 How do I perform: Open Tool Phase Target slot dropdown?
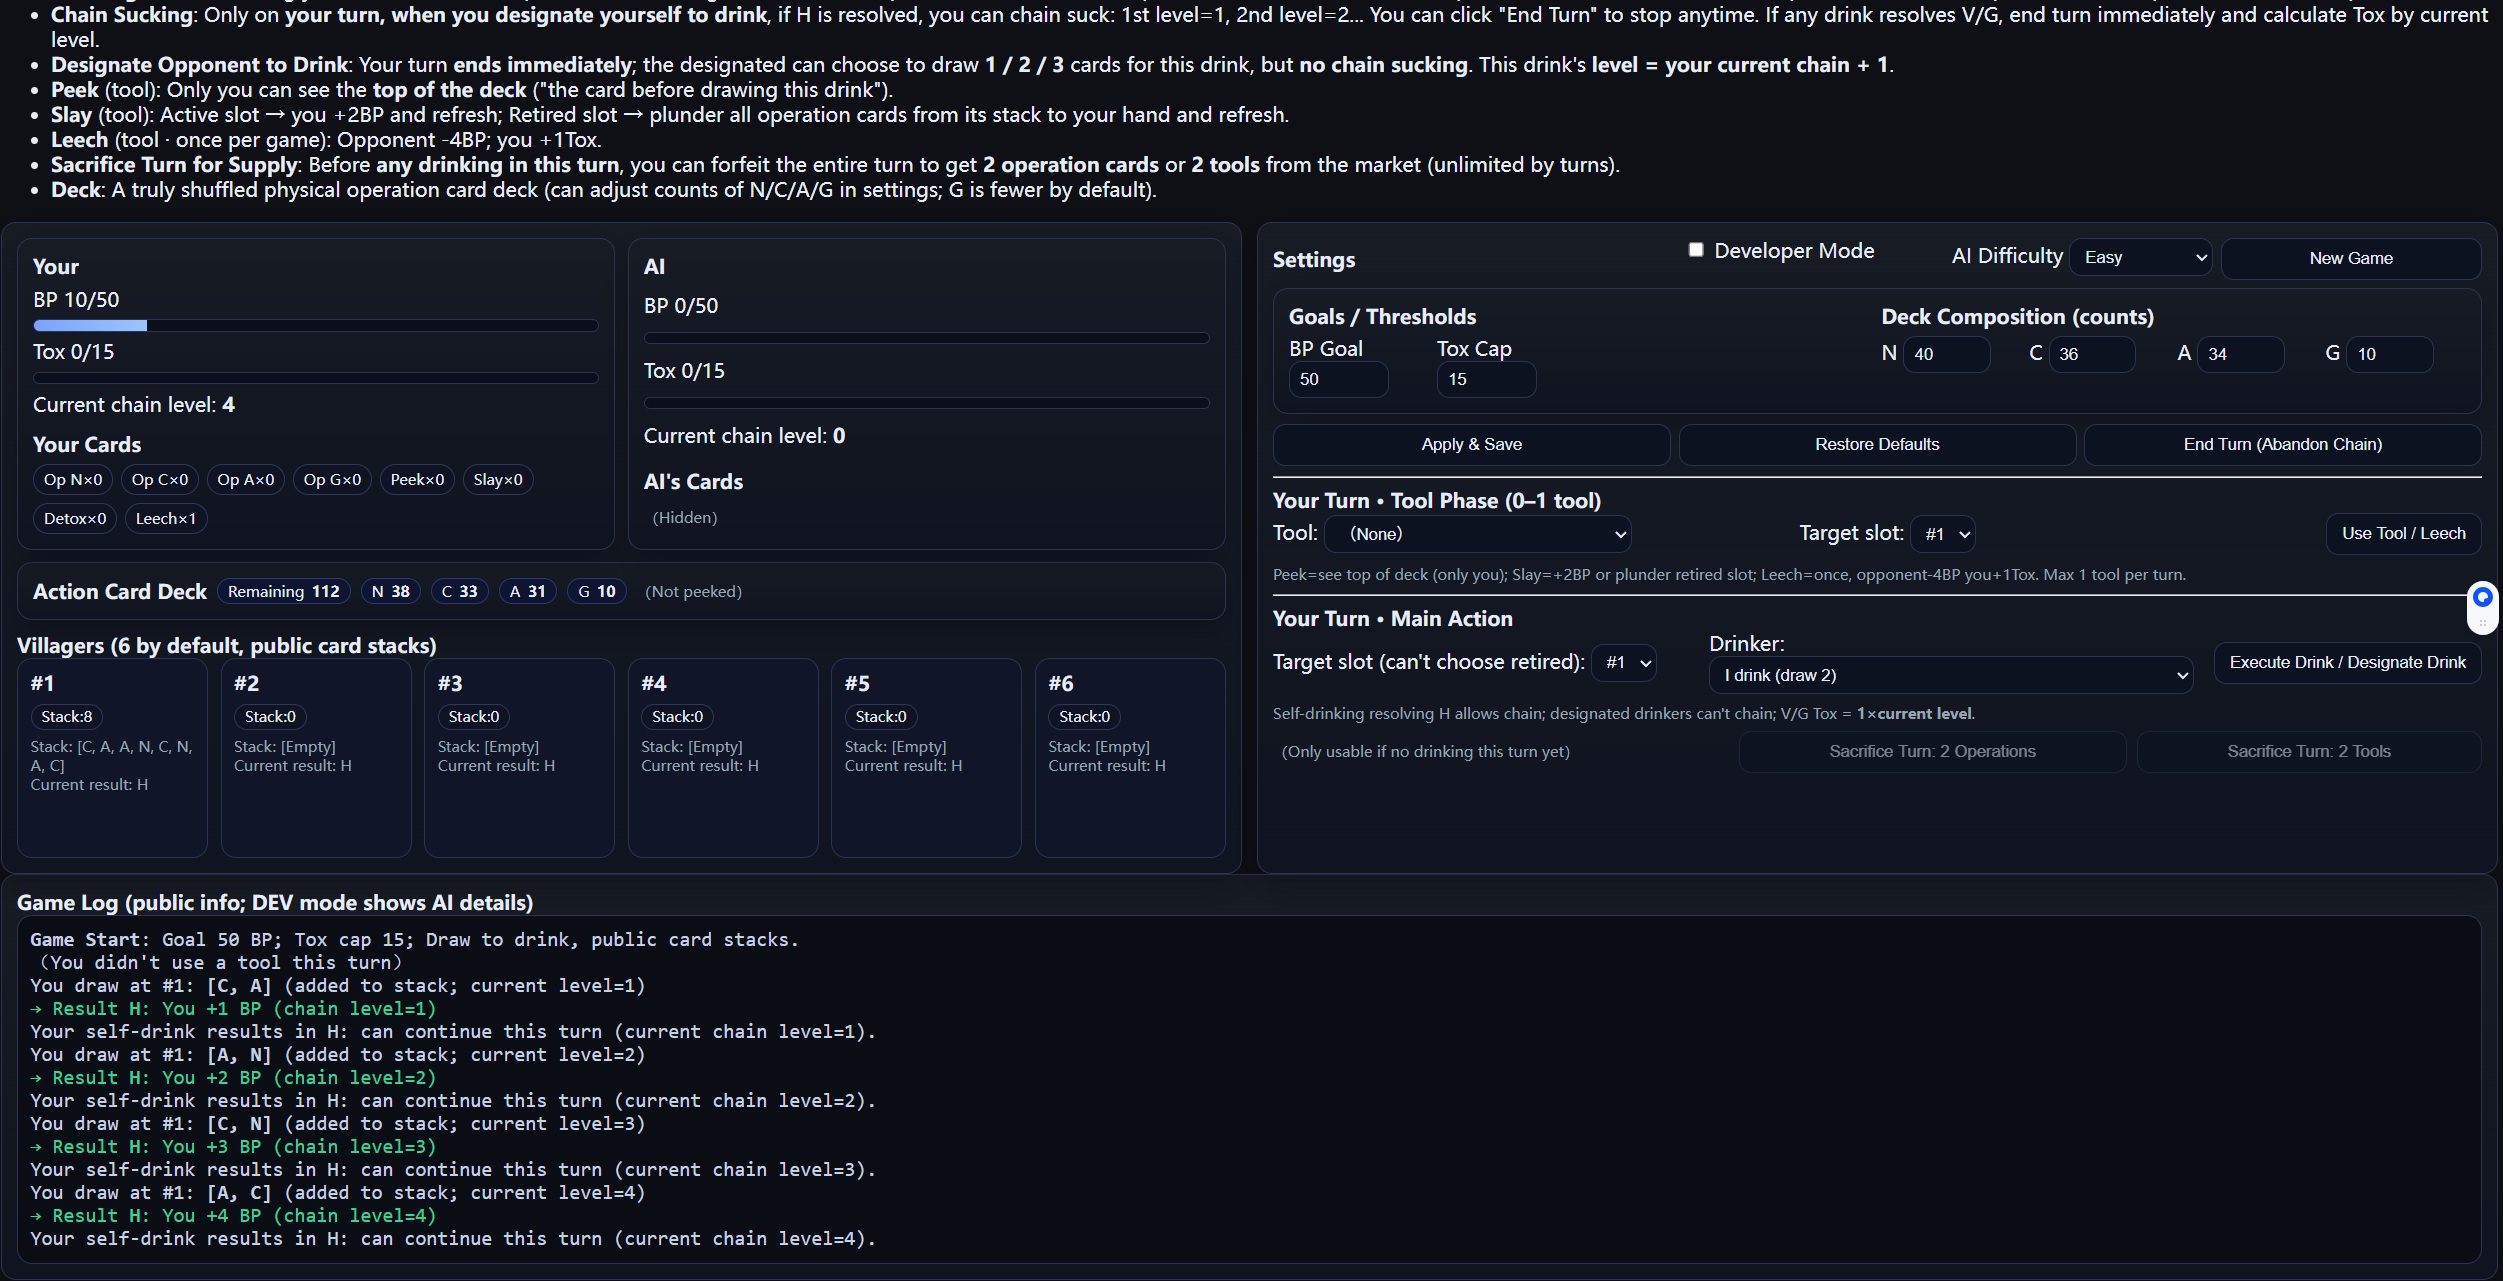coord(1942,534)
